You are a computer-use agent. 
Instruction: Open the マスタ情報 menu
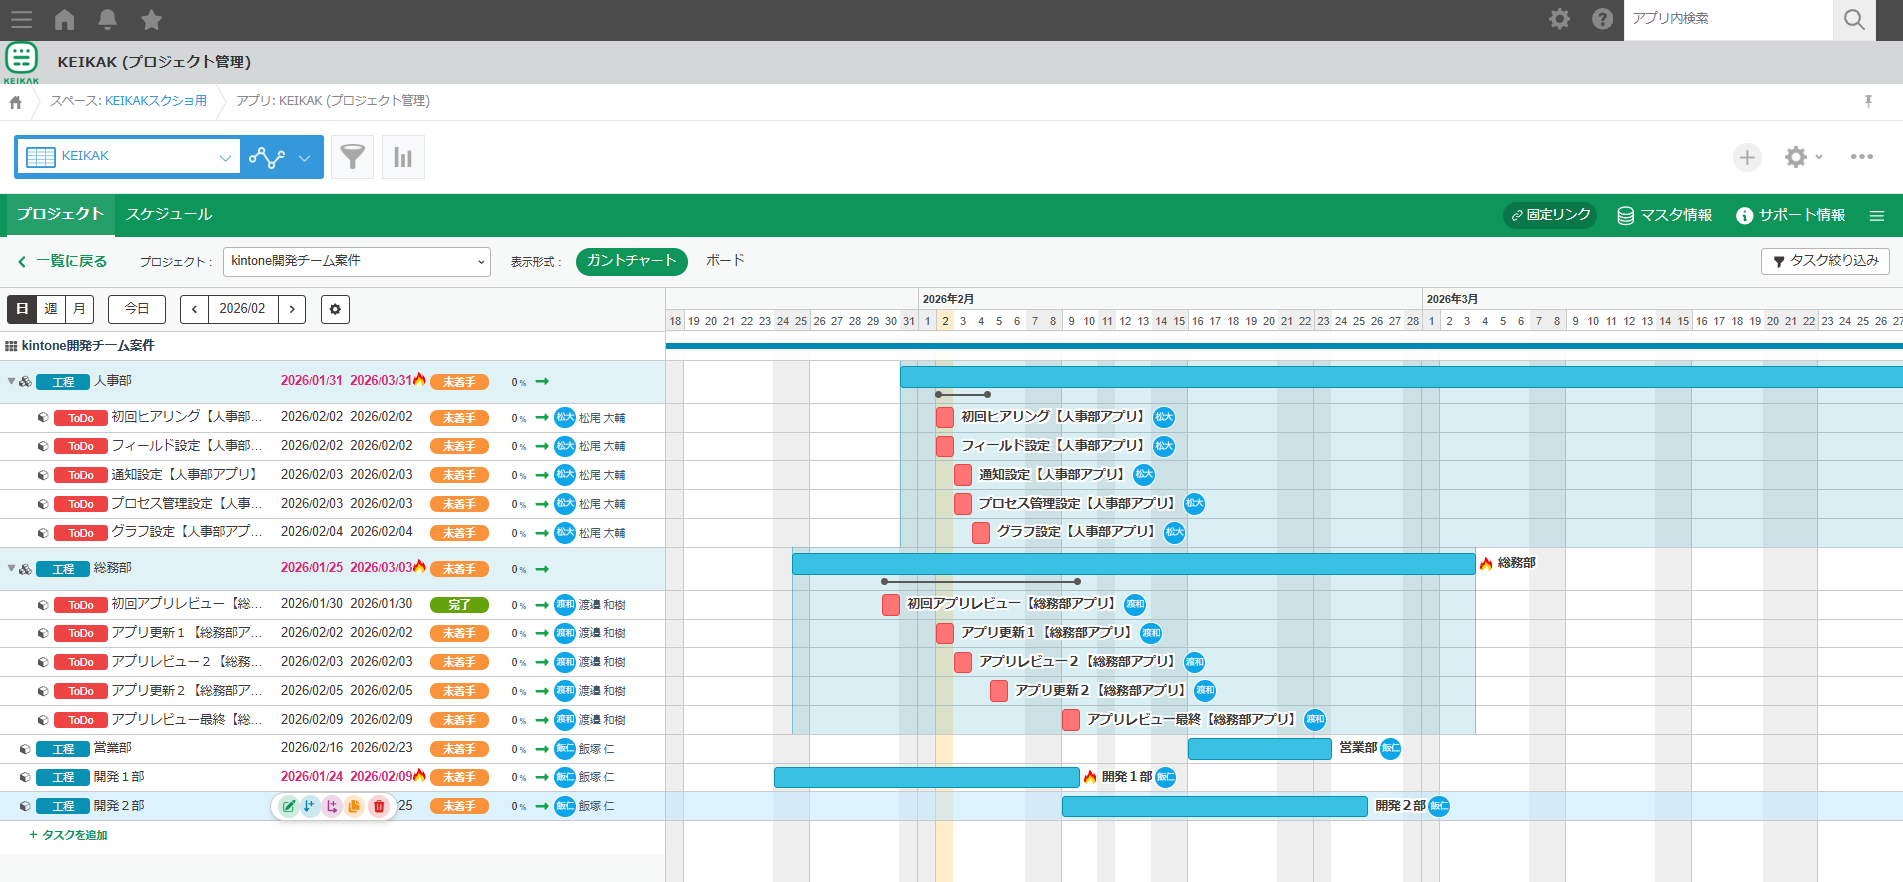tap(1664, 215)
